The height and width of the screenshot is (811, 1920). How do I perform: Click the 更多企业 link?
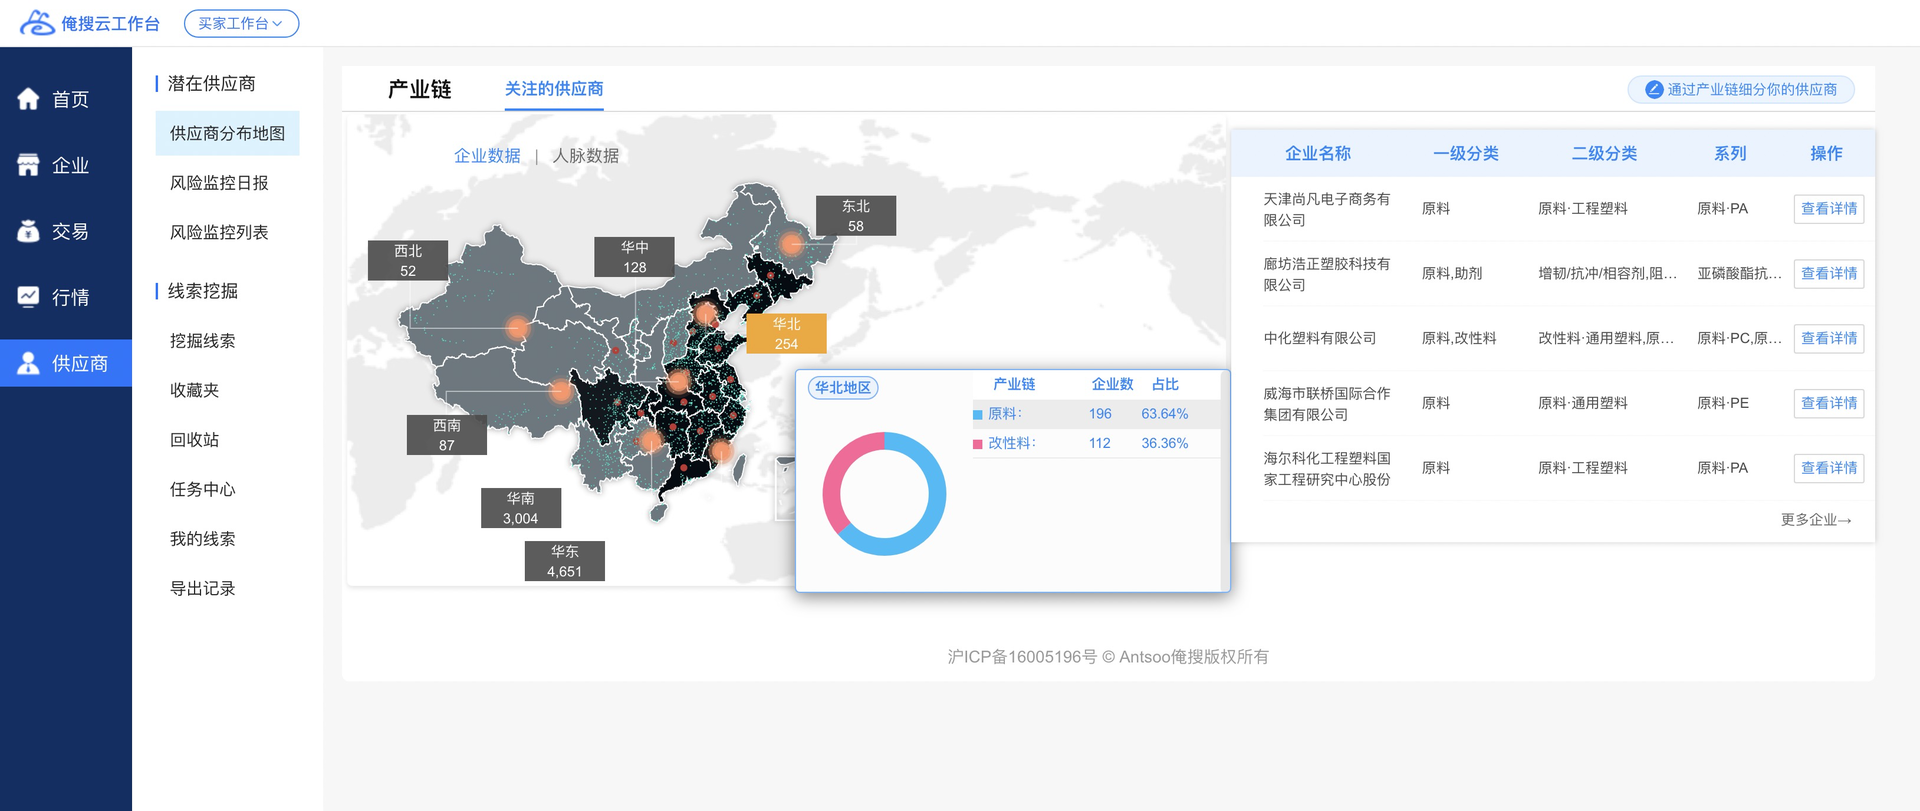pos(1816,520)
